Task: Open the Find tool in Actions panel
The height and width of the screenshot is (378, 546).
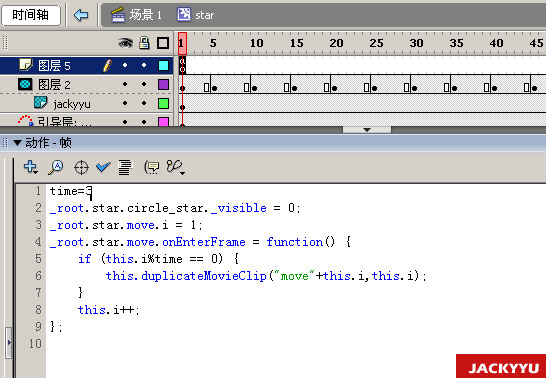Action: [56, 167]
